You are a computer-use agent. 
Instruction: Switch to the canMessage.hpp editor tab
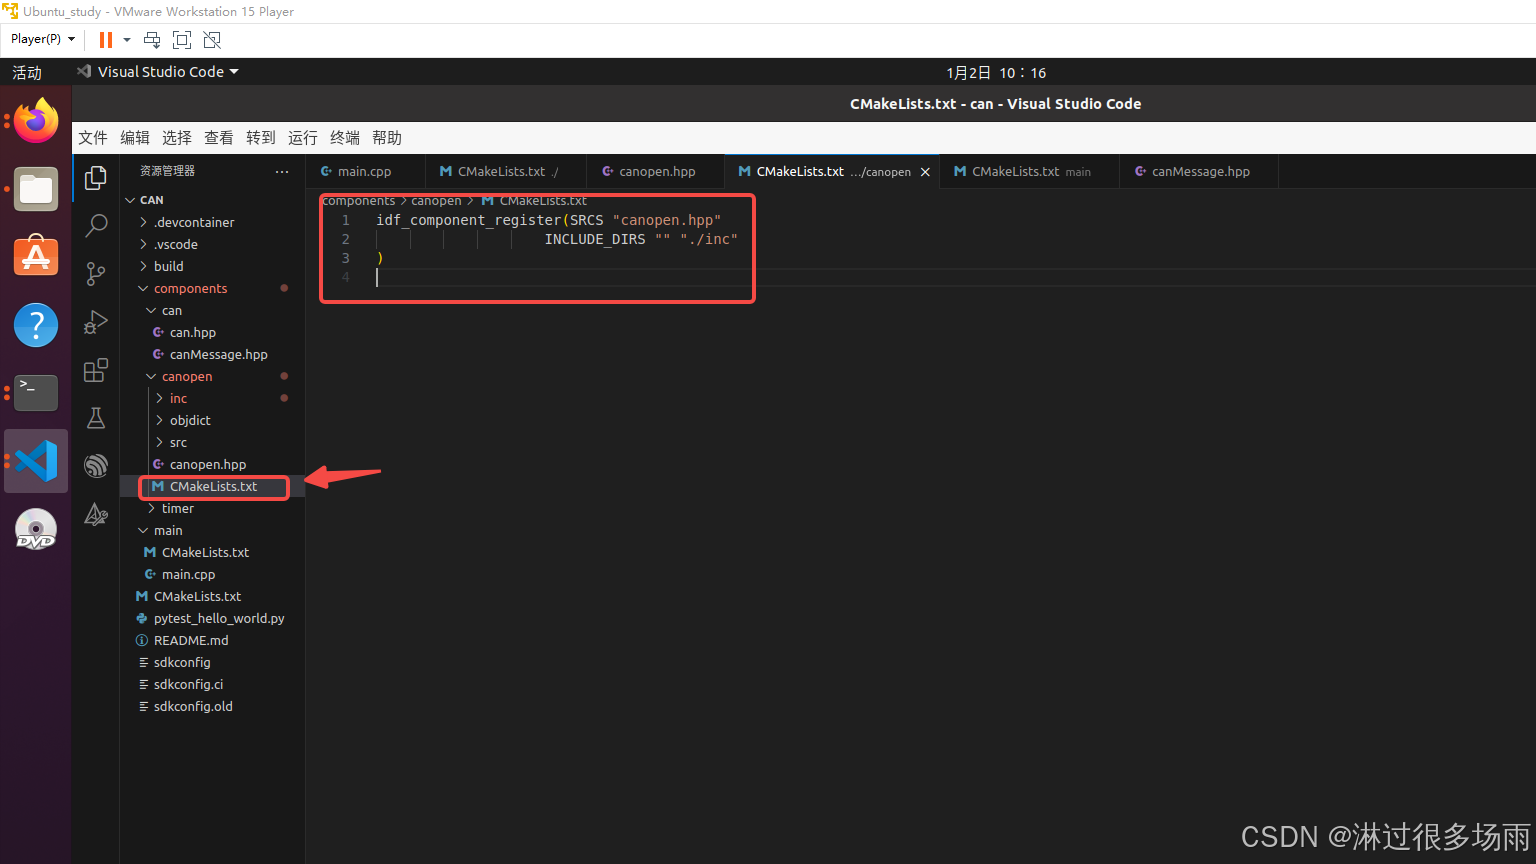[1199, 172]
